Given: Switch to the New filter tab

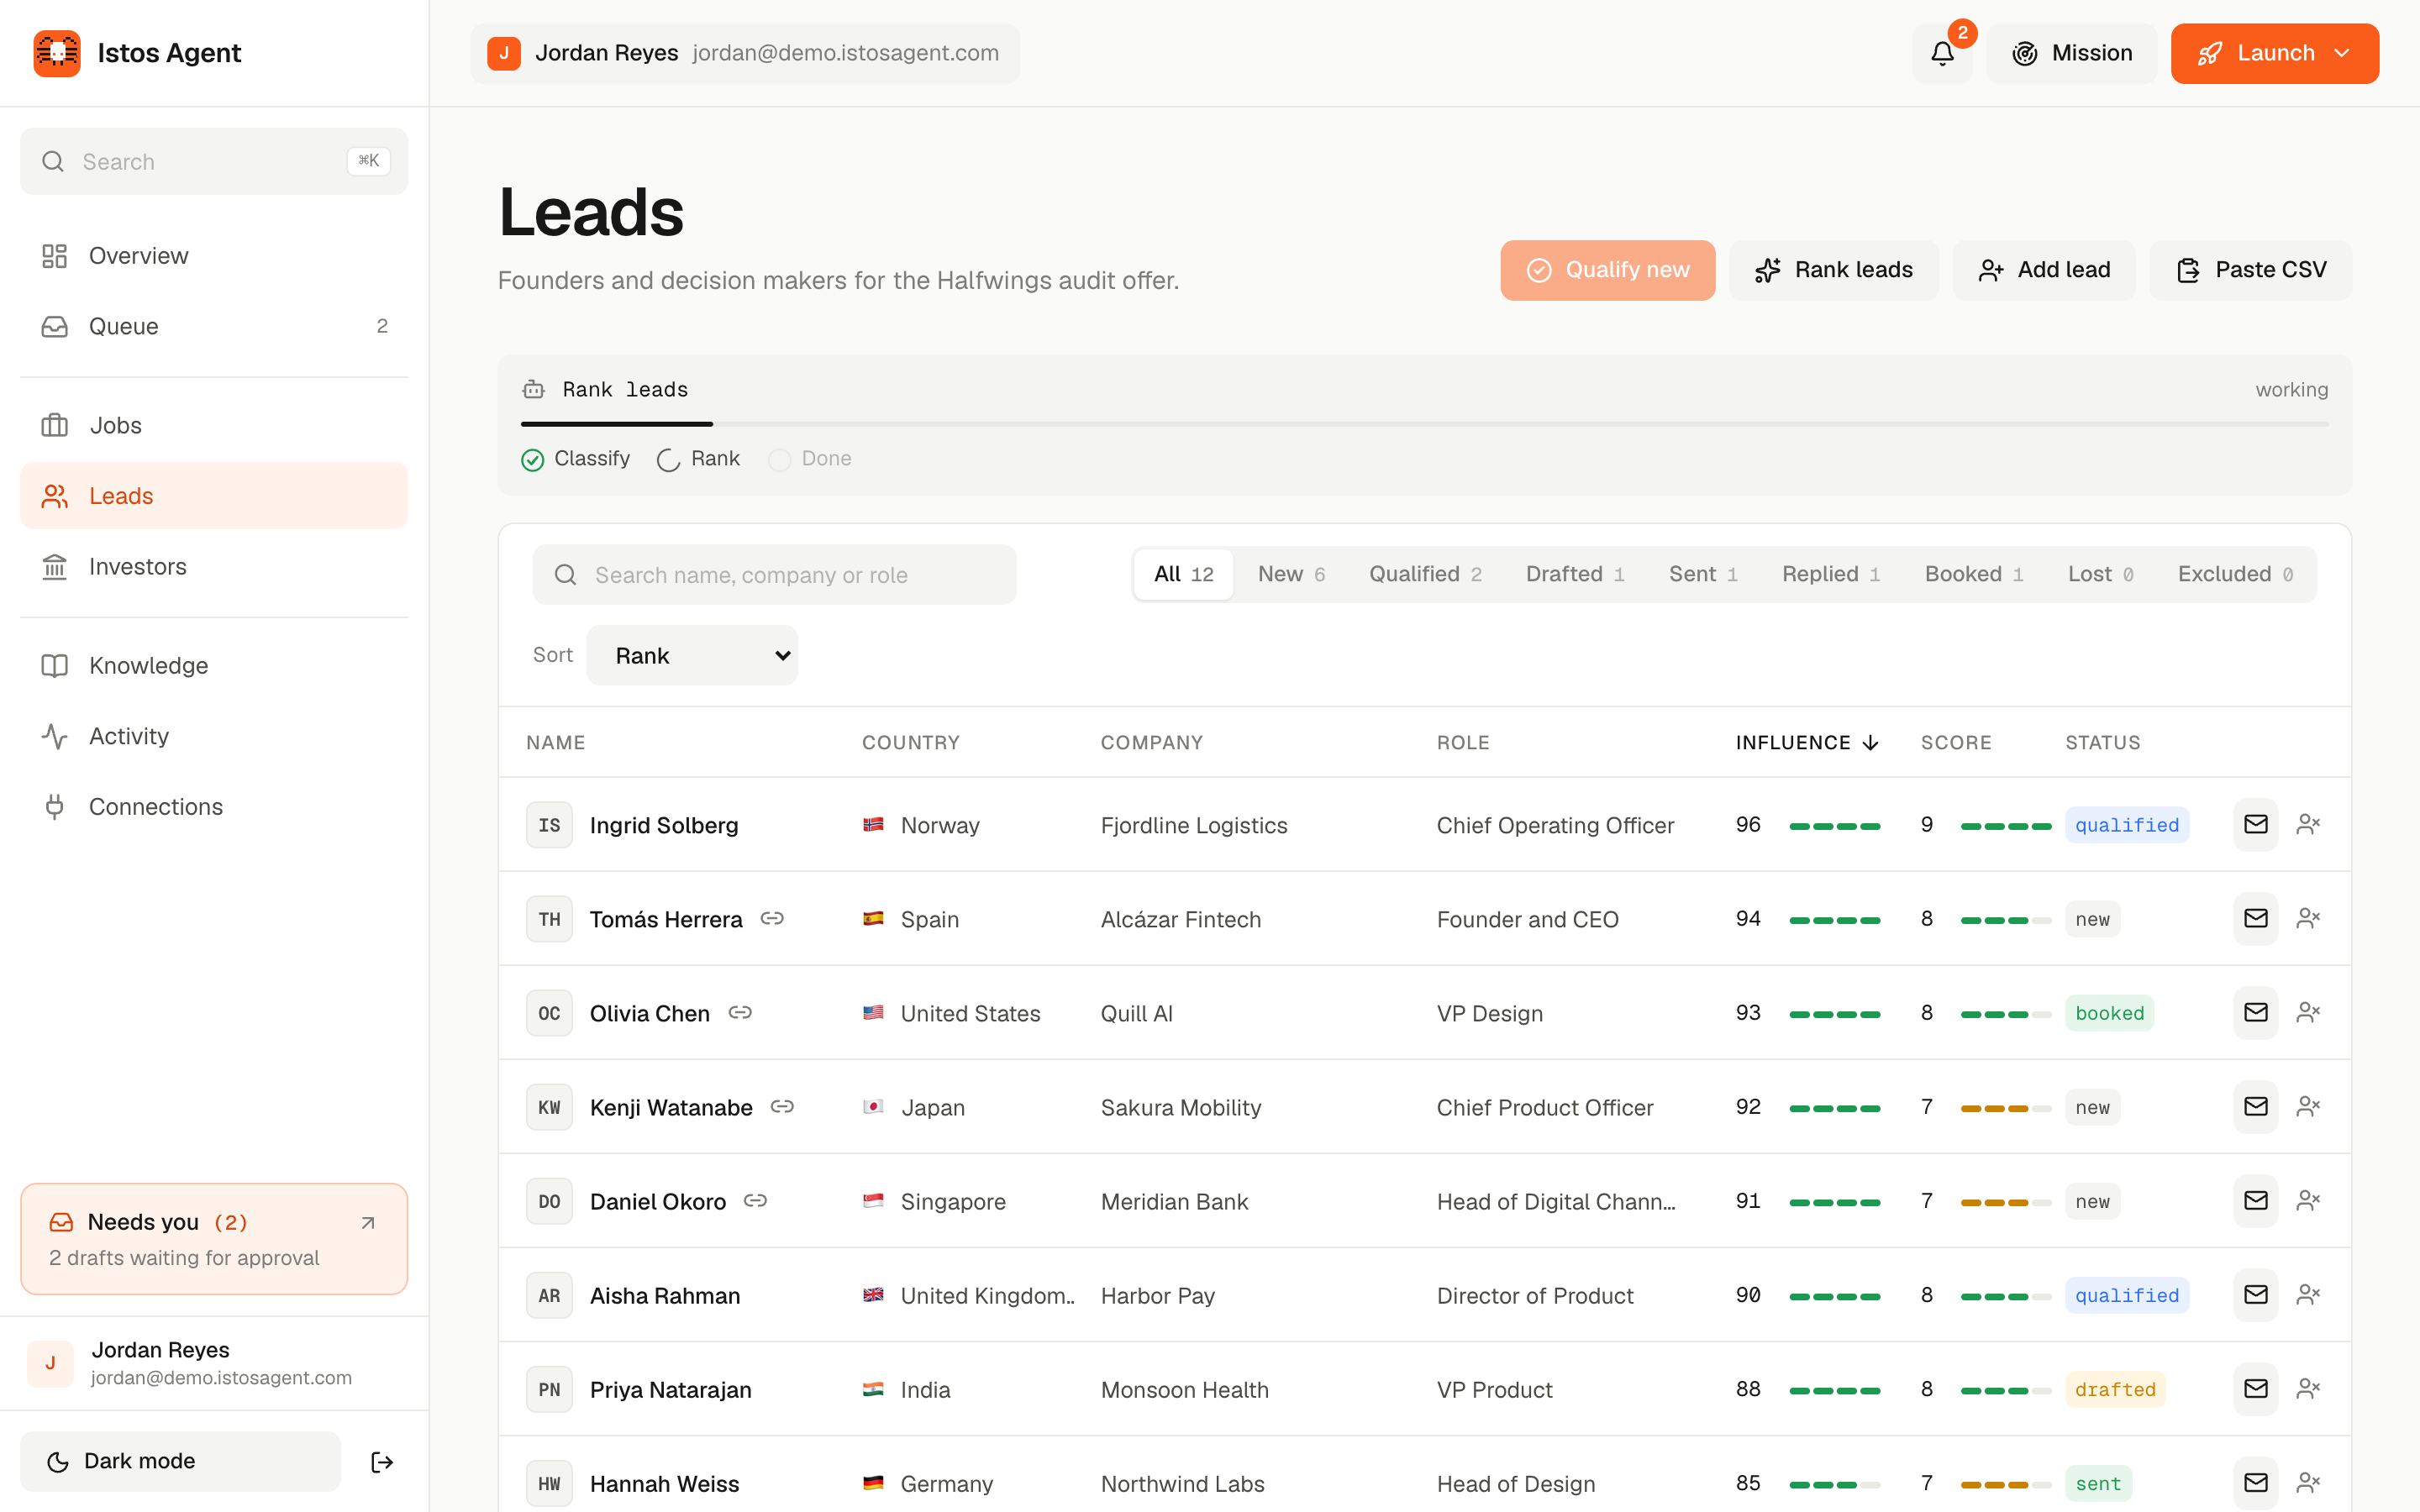Looking at the screenshot, I should 1291,574.
